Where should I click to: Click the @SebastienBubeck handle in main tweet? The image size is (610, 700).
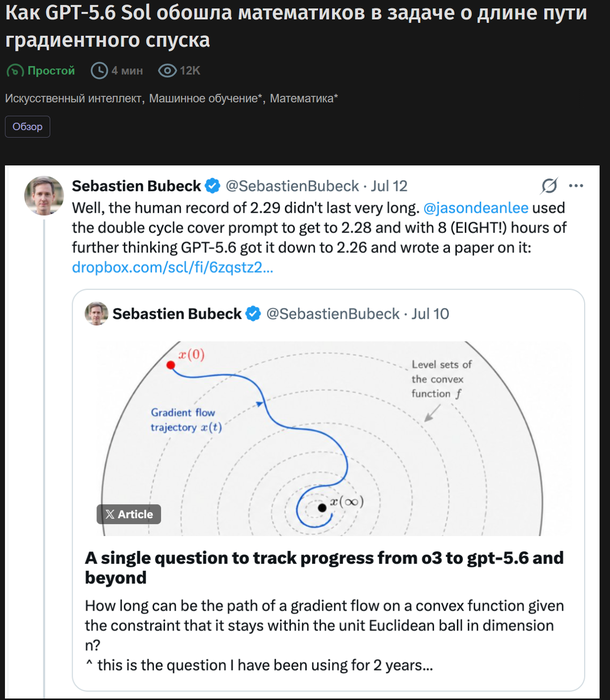tap(292, 186)
